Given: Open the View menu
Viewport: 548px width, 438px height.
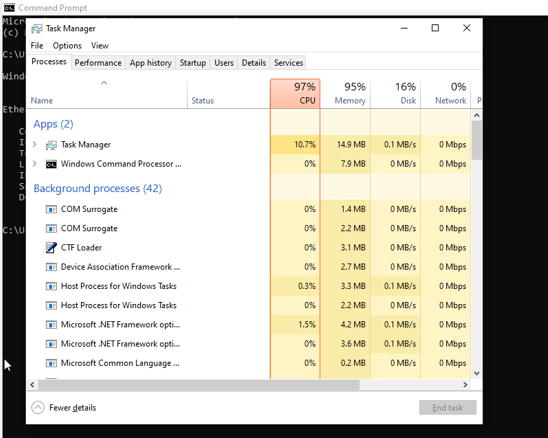Looking at the screenshot, I should (100, 45).
